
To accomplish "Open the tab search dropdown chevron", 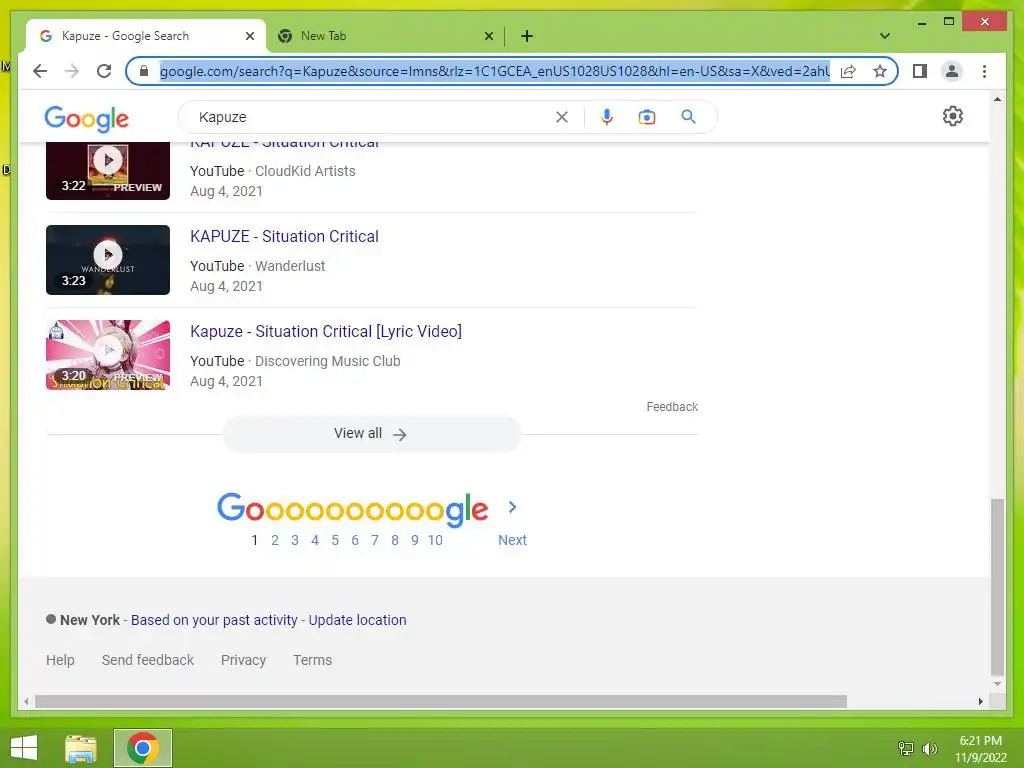I will coord(885,36).
